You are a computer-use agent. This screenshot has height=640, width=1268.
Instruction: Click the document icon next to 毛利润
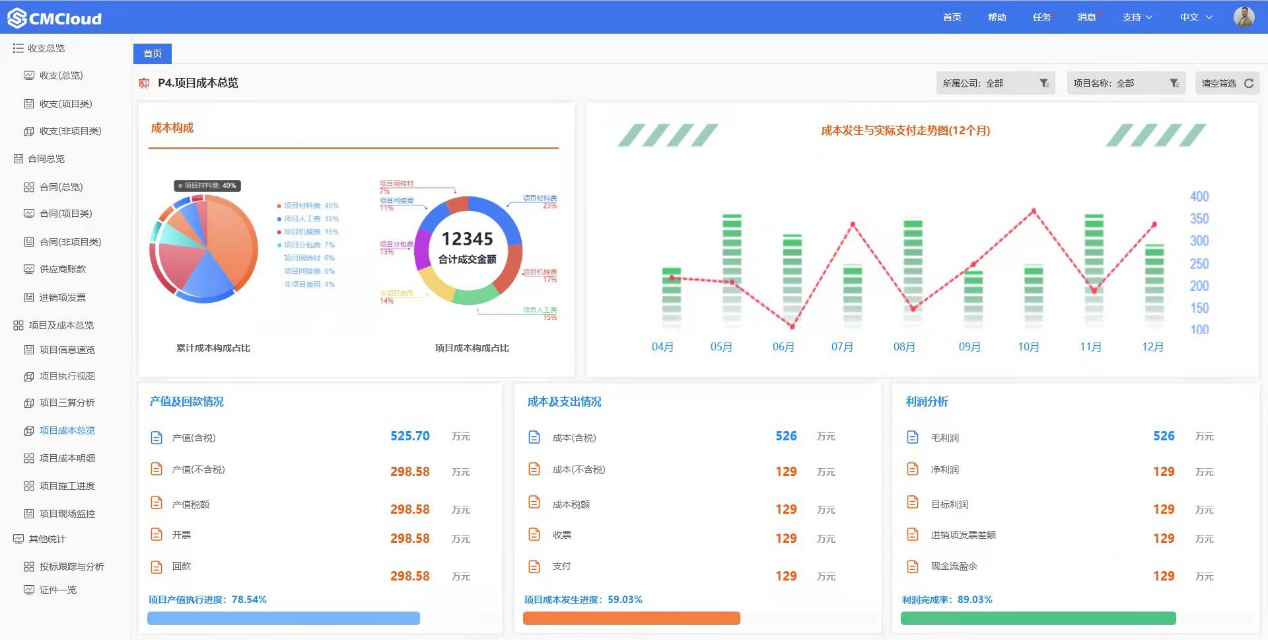[x=912, y=437]
